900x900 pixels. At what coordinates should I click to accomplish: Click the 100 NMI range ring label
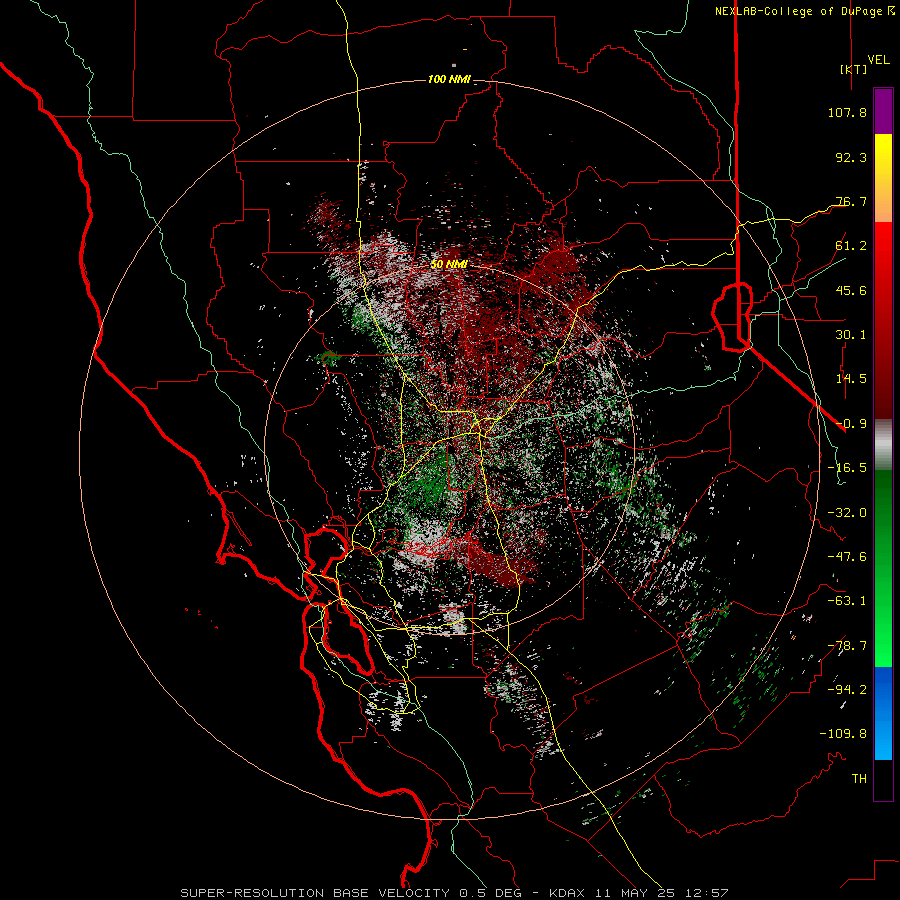[x=449, y=79]
